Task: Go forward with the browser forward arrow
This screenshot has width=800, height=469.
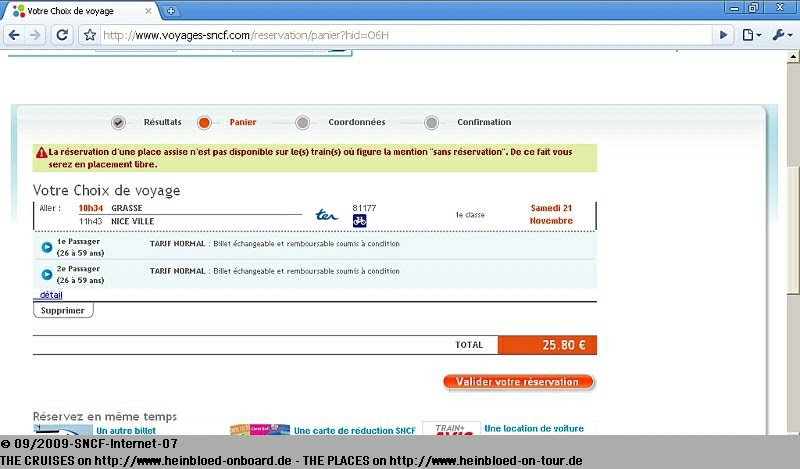Action: 35,35
